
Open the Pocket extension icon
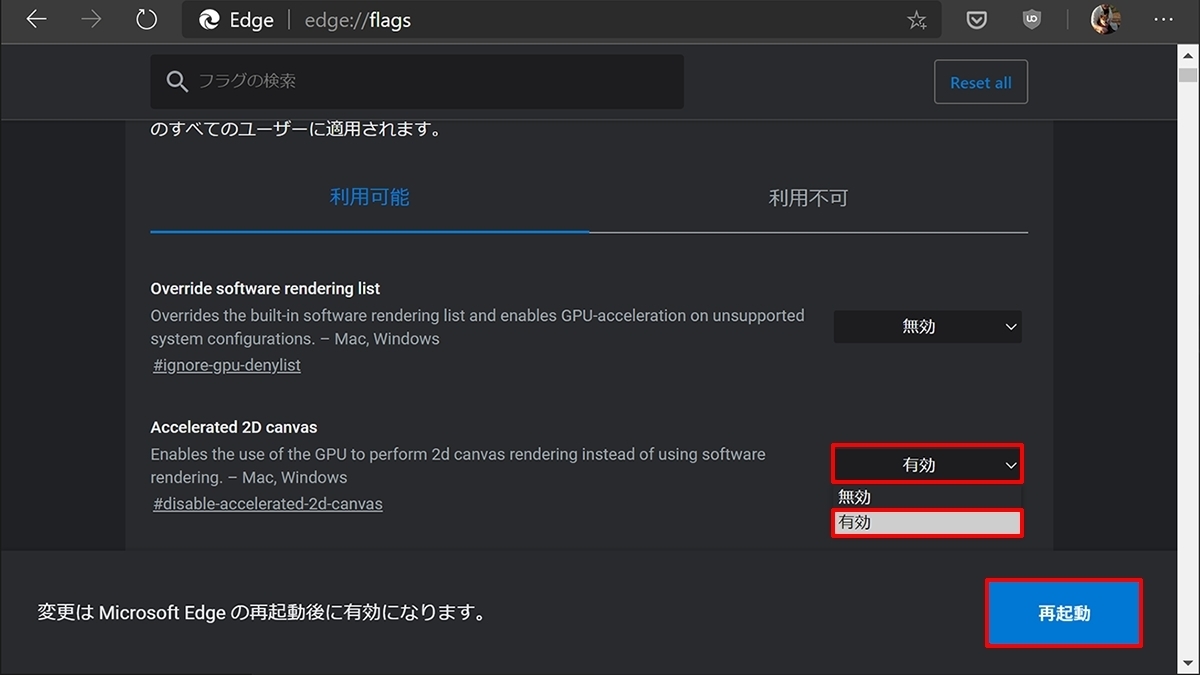(977, 19)
